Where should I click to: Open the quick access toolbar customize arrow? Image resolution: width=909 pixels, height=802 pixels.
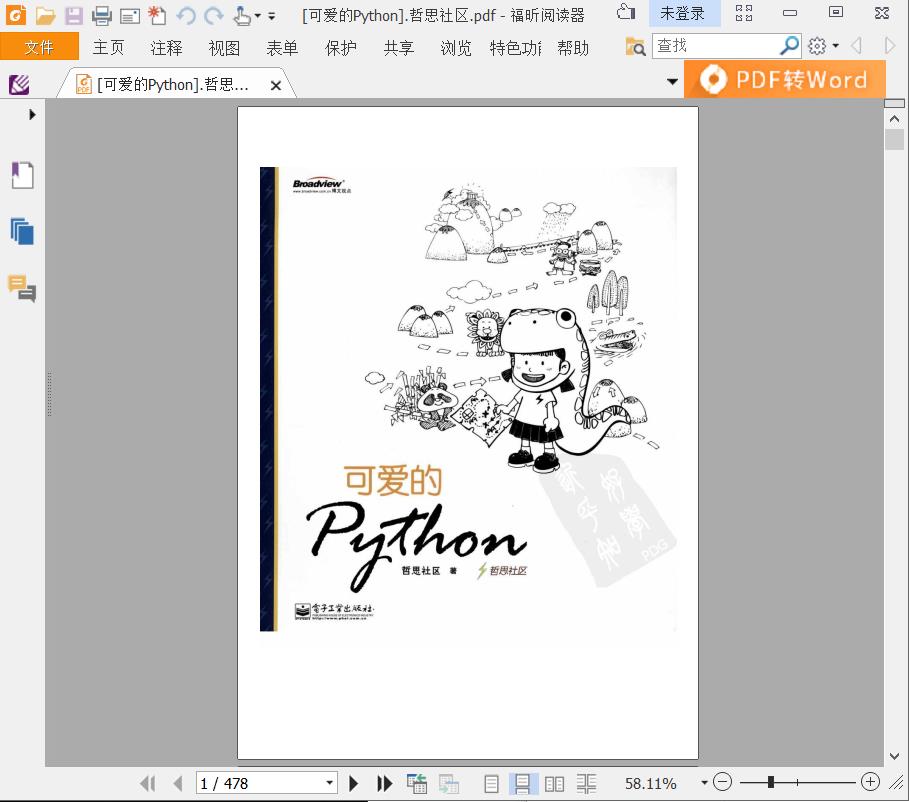pos(271,16)
